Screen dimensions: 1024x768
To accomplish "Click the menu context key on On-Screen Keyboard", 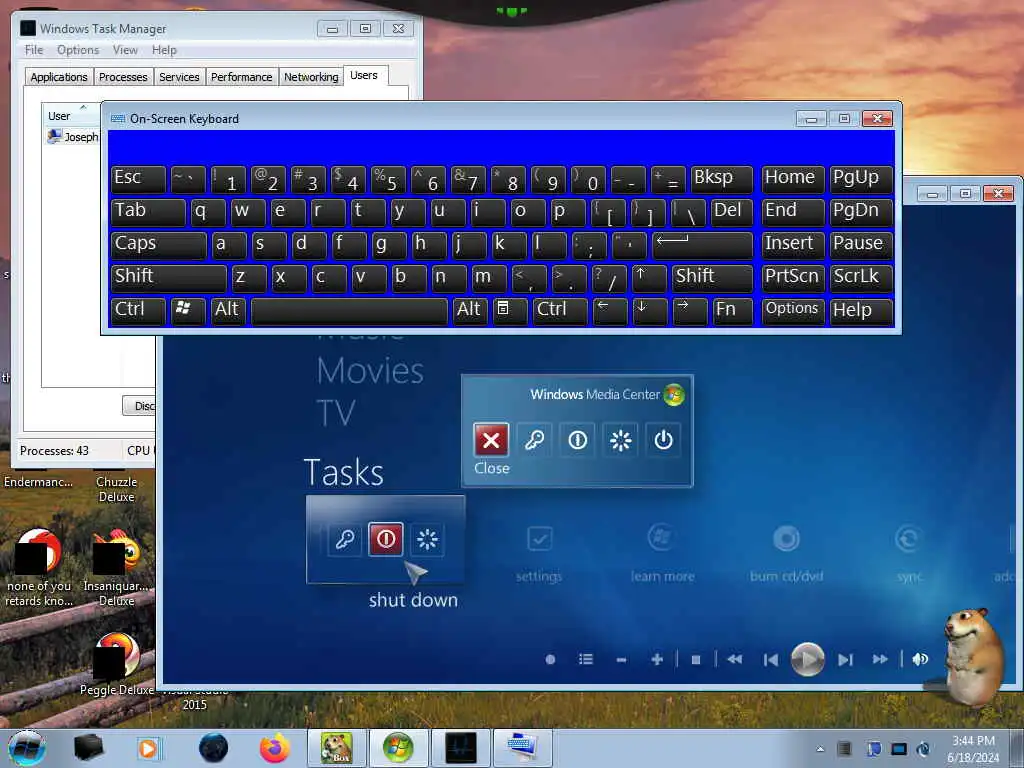I will click(x=509, y=311).
